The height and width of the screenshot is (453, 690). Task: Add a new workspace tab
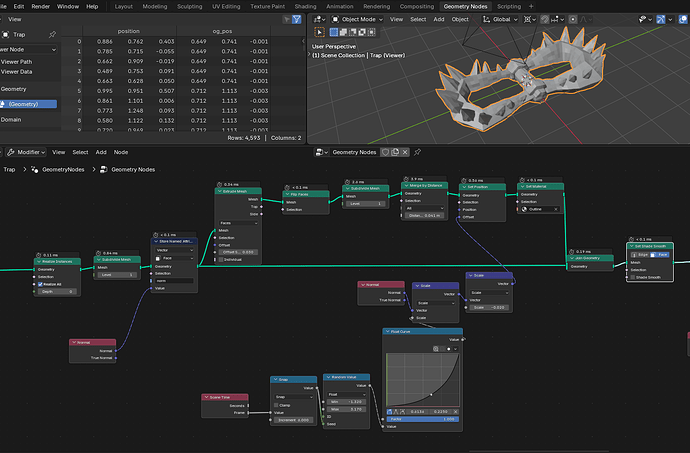point(531,6)
